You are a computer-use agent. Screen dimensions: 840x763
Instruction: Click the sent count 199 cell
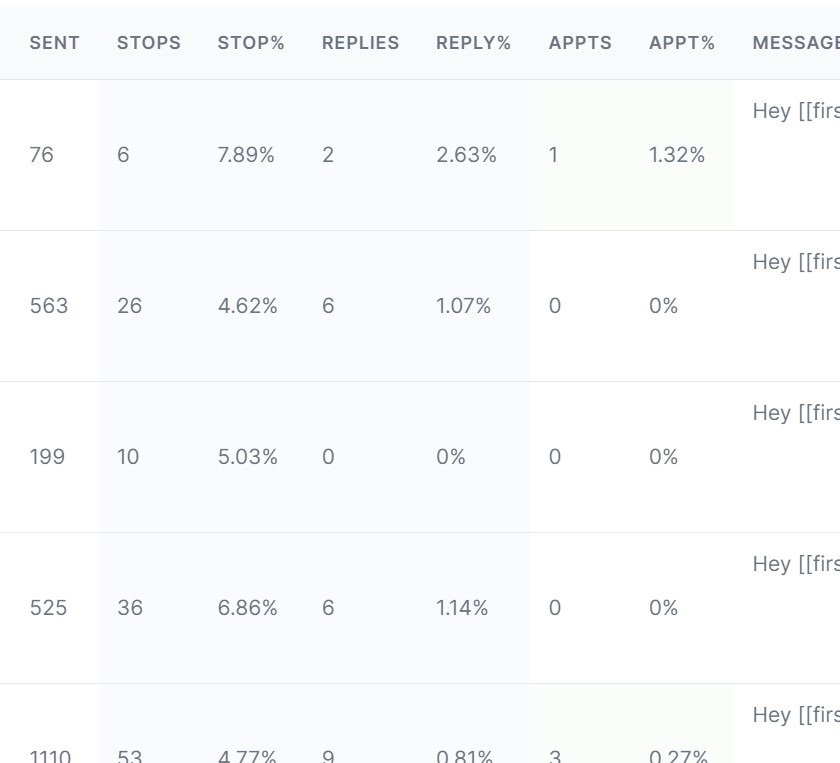click(47, 457)
